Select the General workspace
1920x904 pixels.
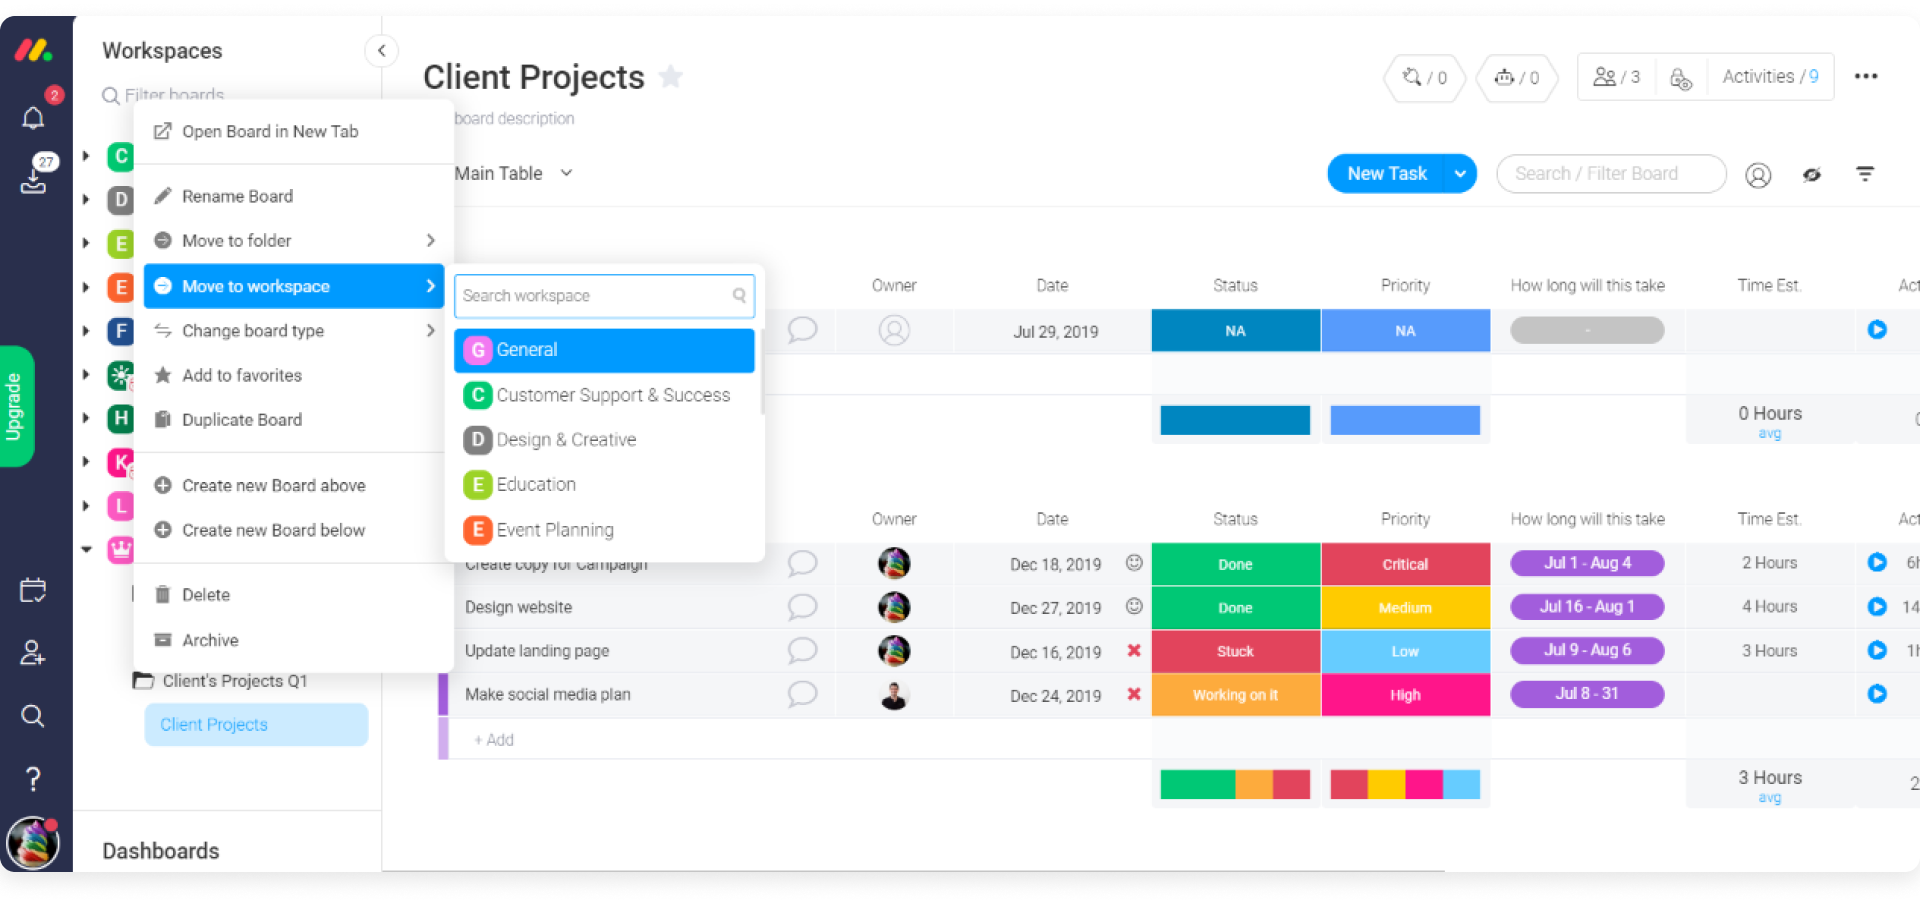point(604,350)
